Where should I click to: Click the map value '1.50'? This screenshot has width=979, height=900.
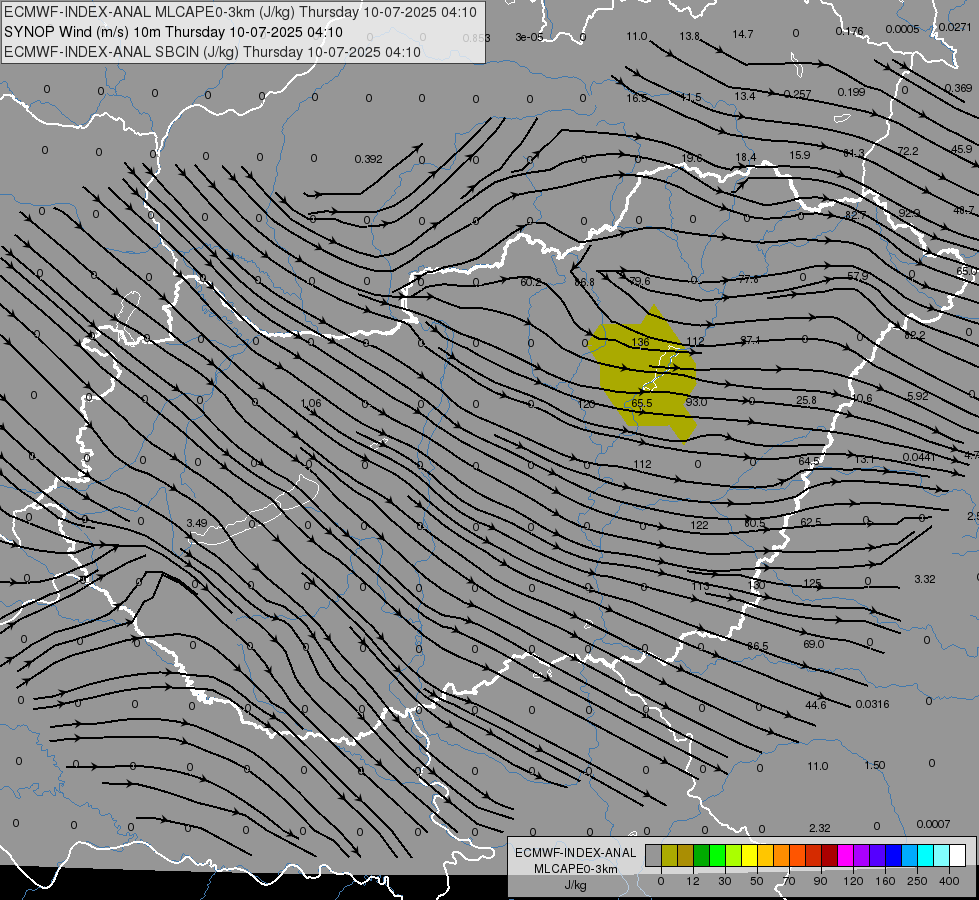click(875, 765)
